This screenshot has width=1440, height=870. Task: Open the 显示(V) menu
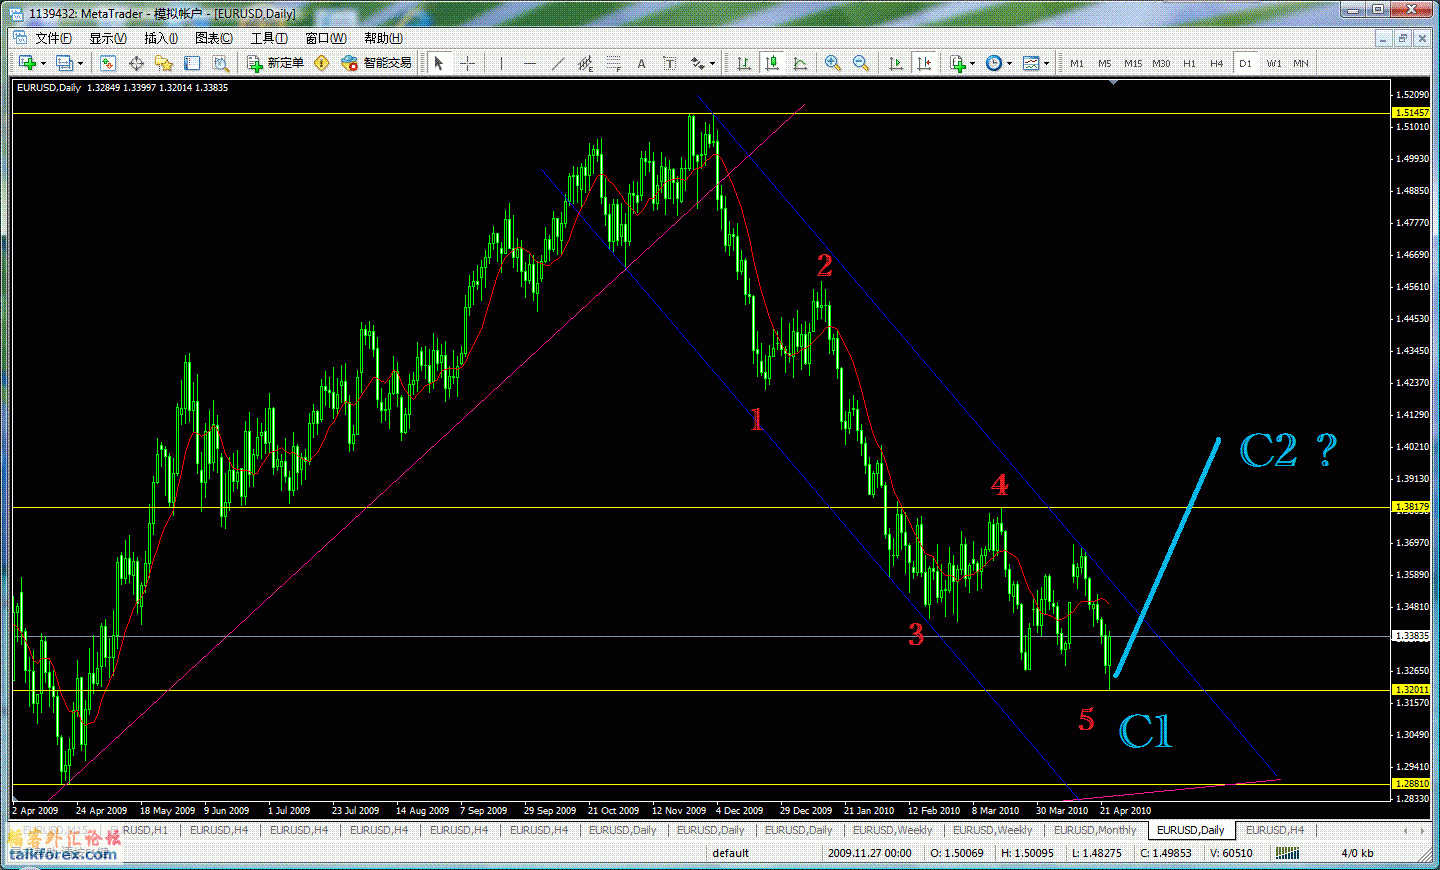click(x=108, y=38)
